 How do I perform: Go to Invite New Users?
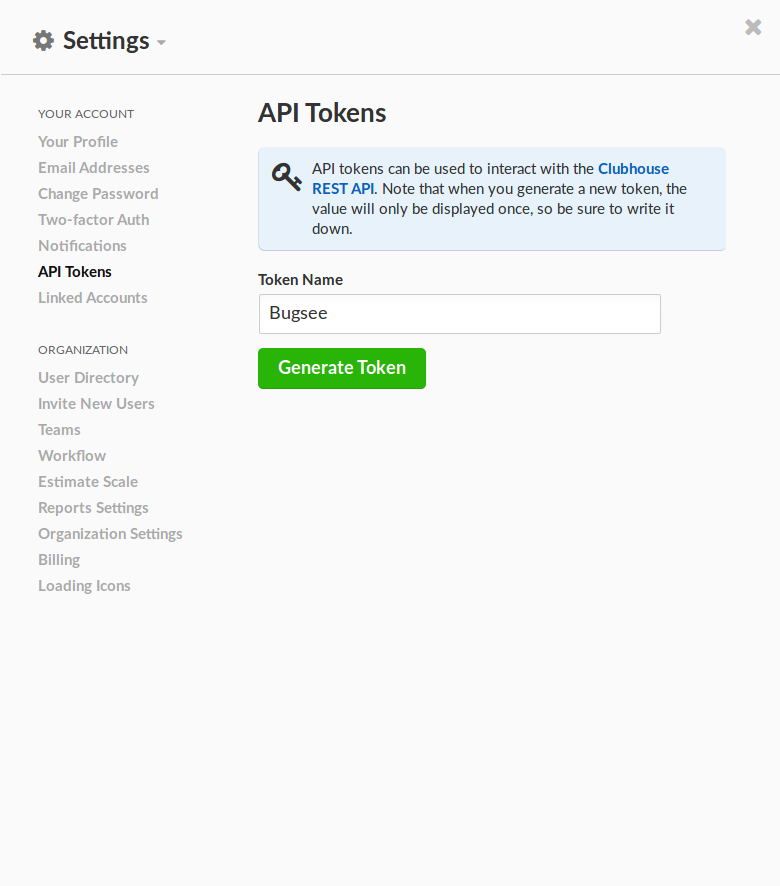point(96,403)
